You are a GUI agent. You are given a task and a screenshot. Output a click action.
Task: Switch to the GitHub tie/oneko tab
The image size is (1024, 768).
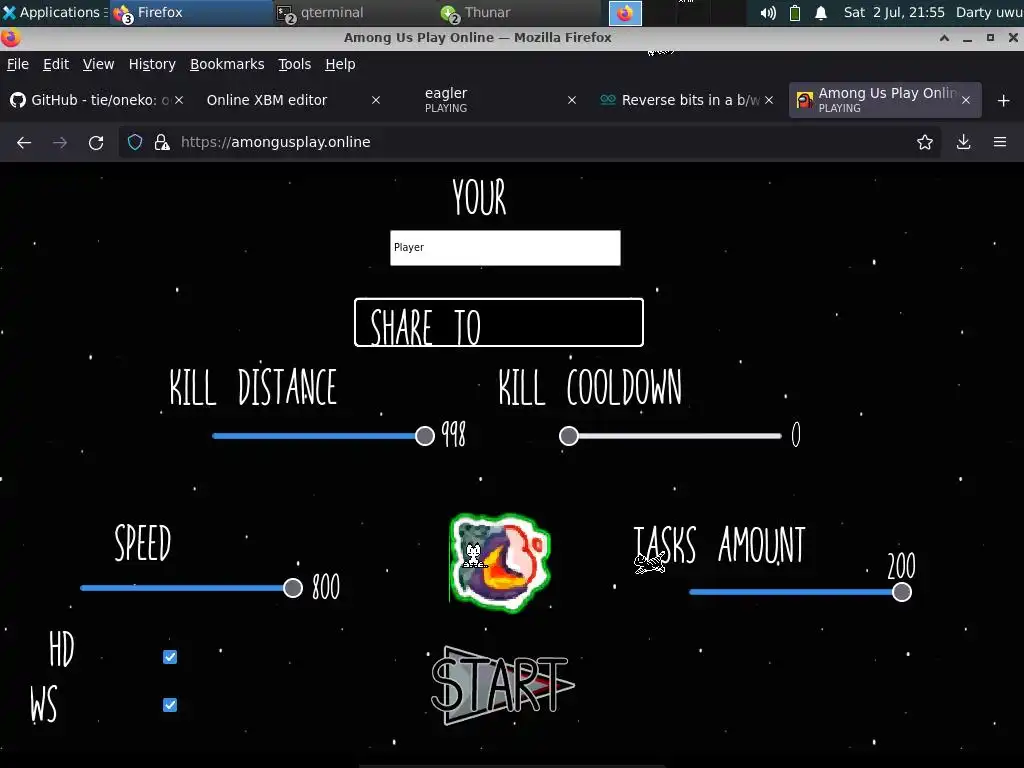(98, 100)
